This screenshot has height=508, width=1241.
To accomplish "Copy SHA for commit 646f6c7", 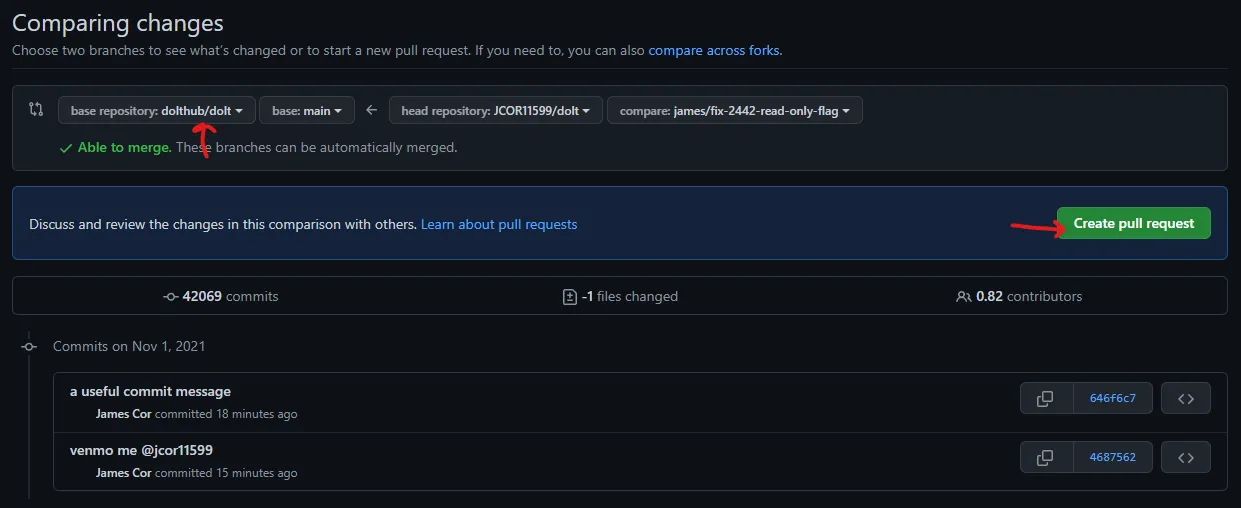I will click(1045, 398).
